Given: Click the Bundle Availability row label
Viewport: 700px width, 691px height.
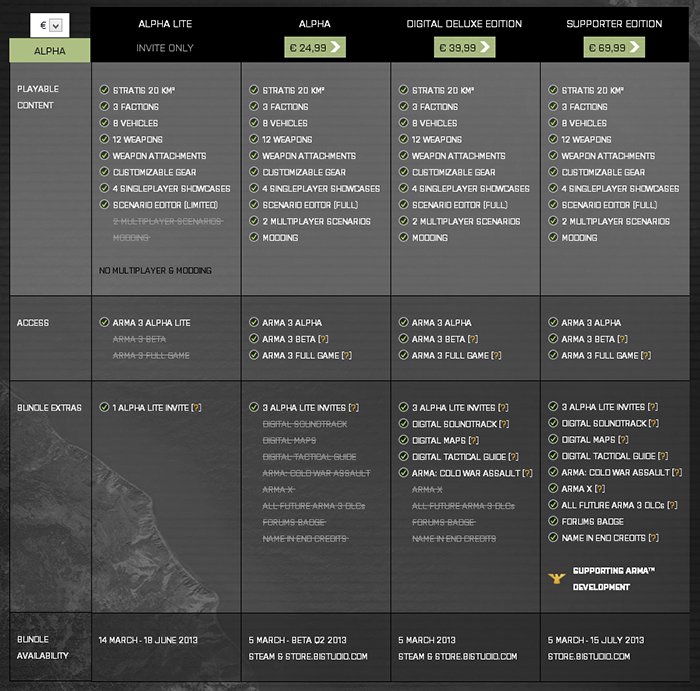Looking at the screenshot, I should point(42,647).
